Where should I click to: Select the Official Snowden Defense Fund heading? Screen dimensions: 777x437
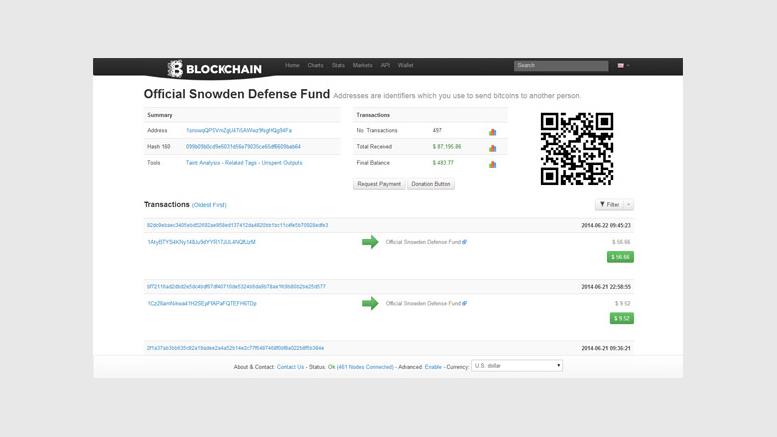coord(237,94)
